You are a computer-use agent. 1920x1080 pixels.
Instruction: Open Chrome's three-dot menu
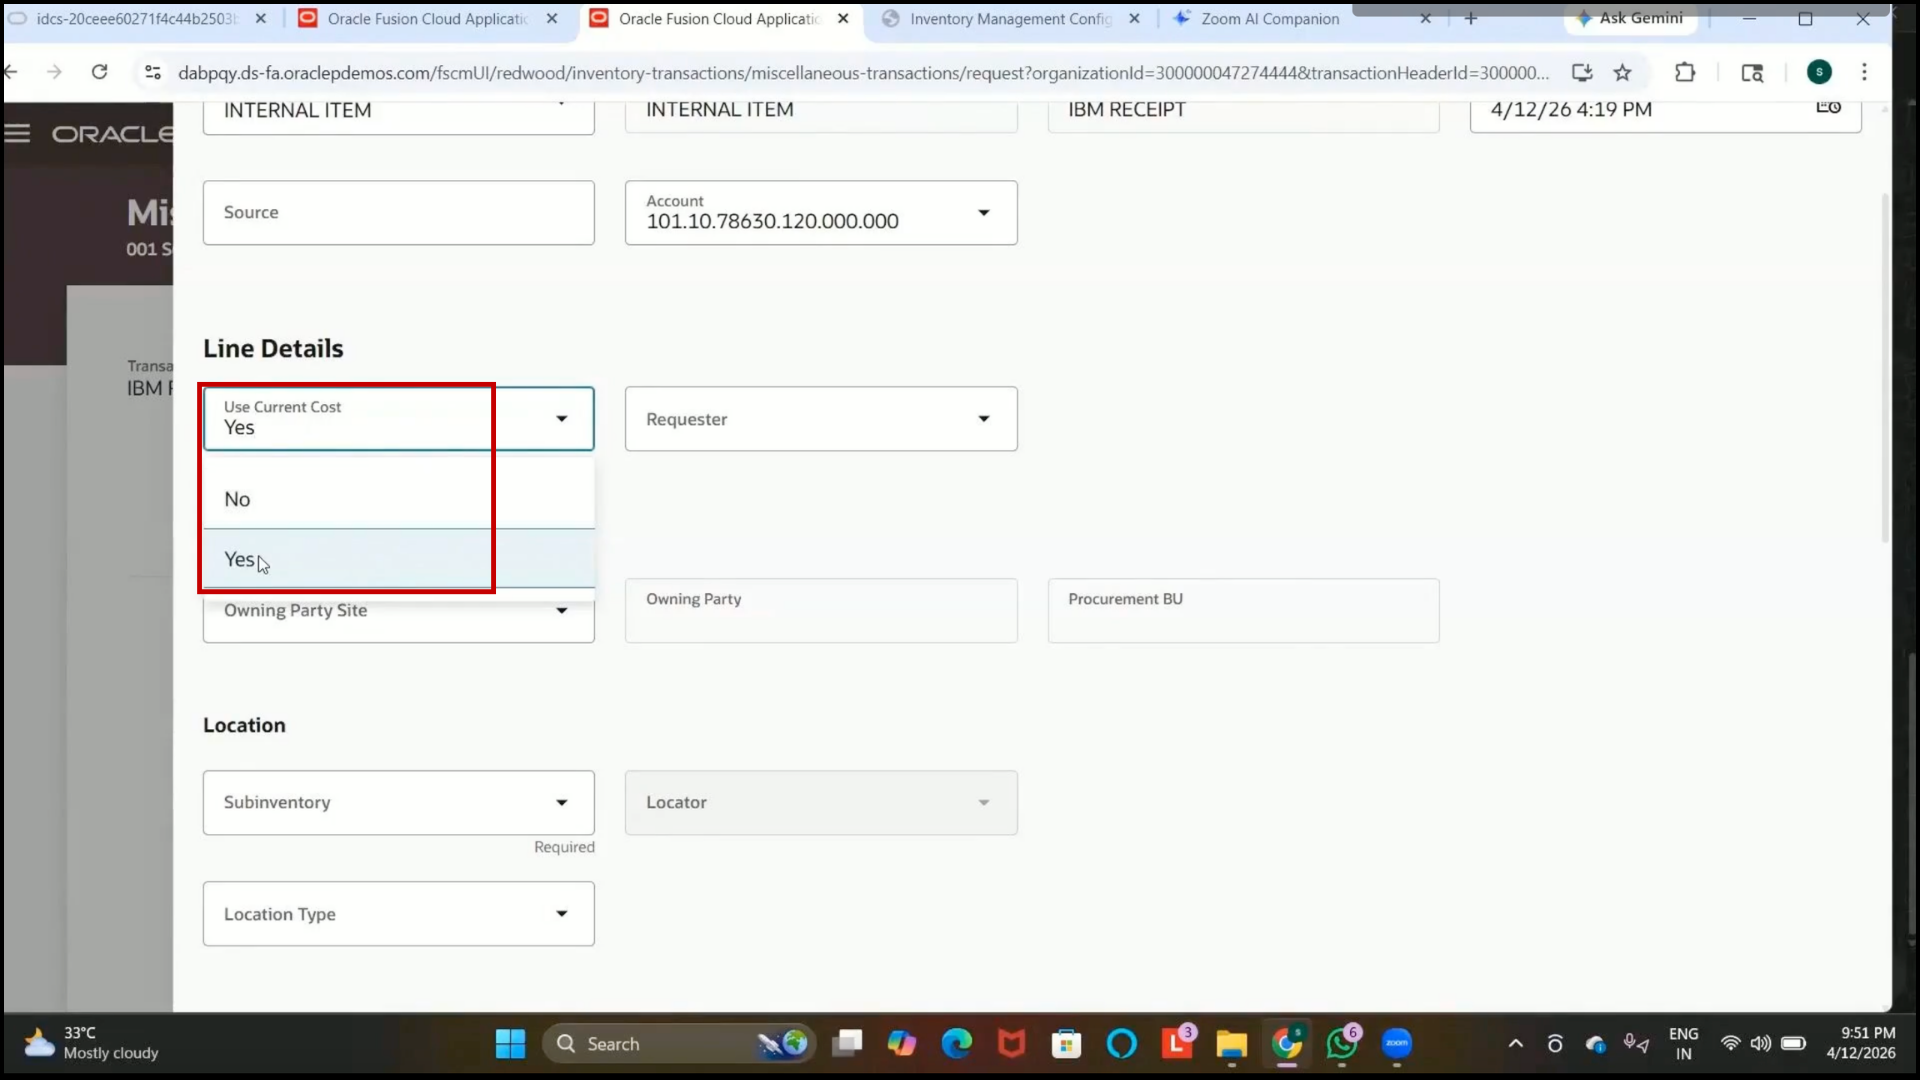pyautogui.click(x=1864, y=72)
